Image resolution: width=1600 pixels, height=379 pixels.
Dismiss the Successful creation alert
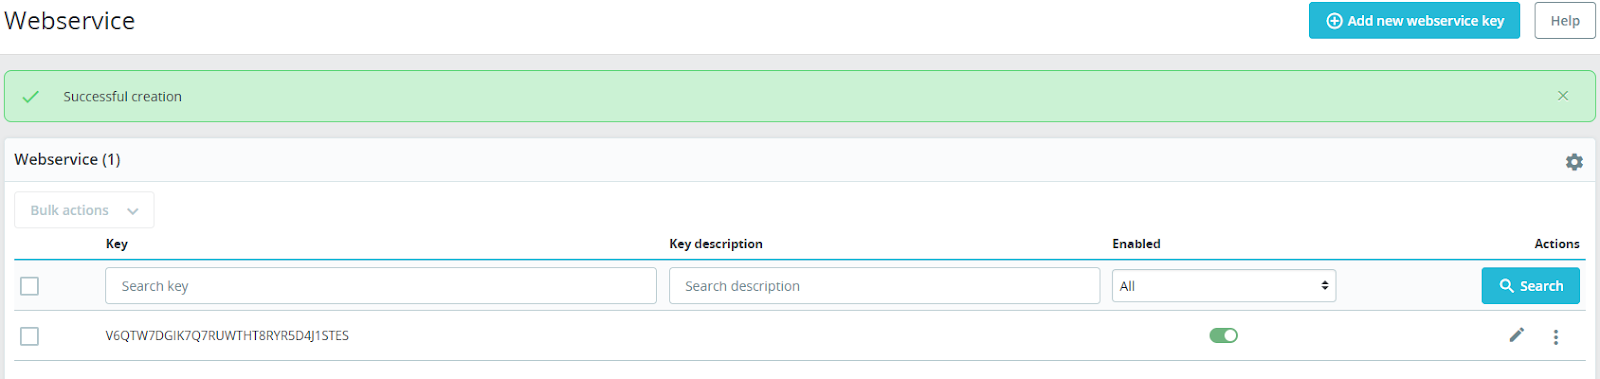1563,96
